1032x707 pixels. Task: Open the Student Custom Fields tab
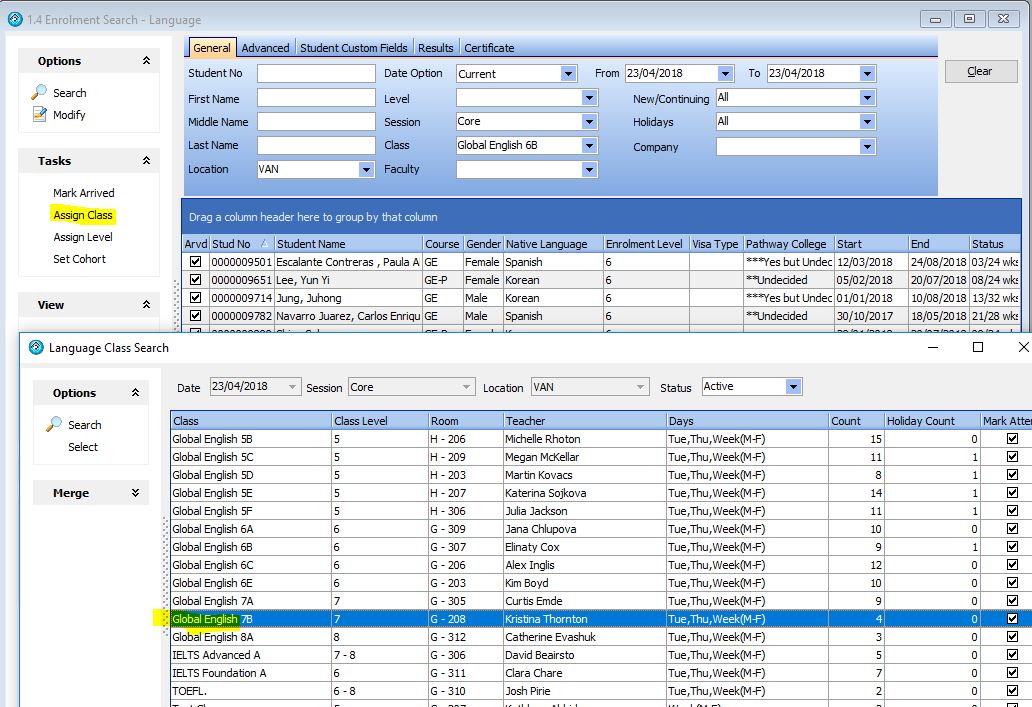354,48
